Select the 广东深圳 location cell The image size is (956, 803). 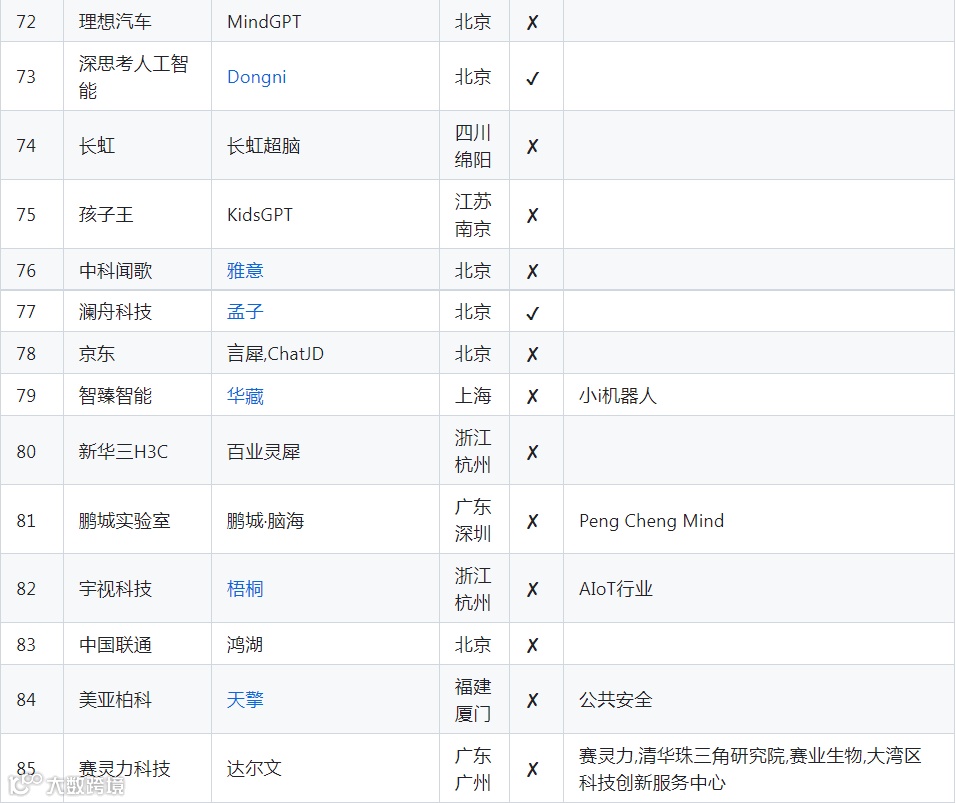tap(474, 519)
